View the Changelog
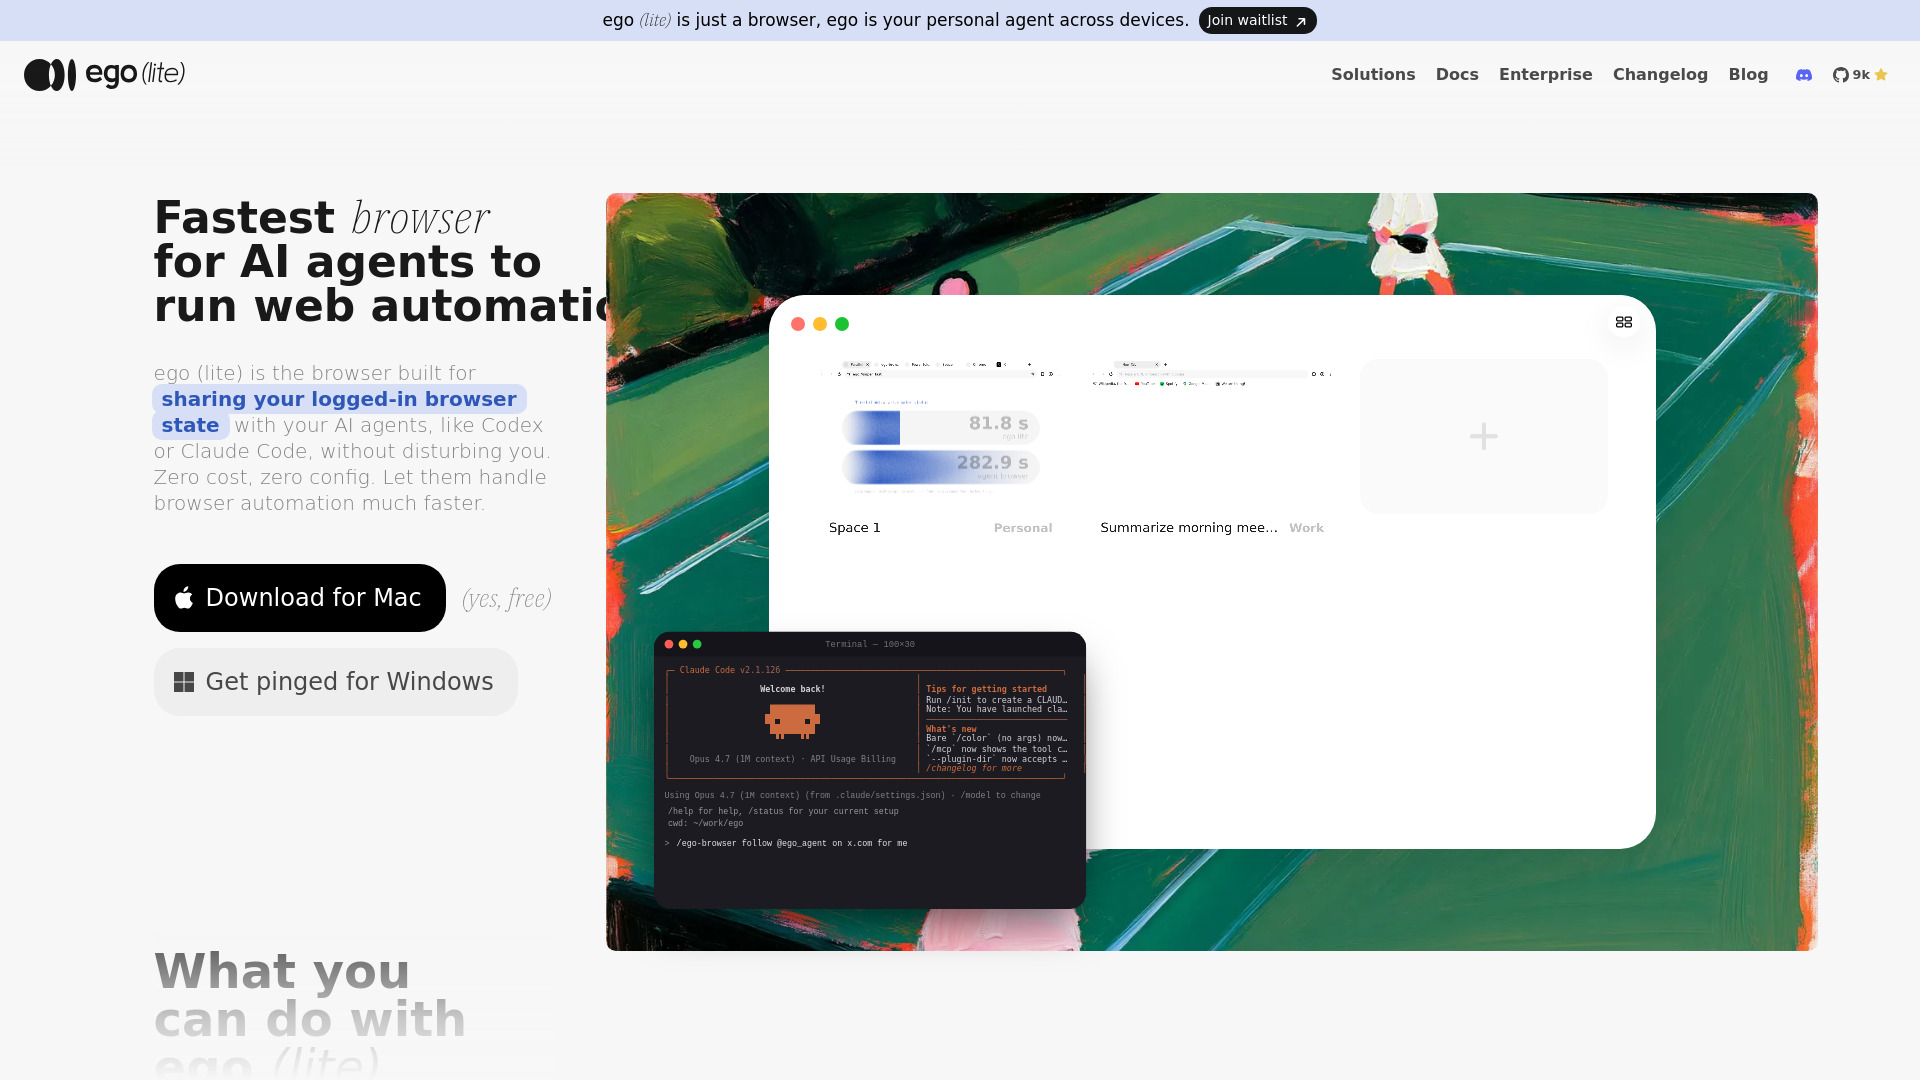The image size is (1920, 1080). click(x=1660, y=75)
